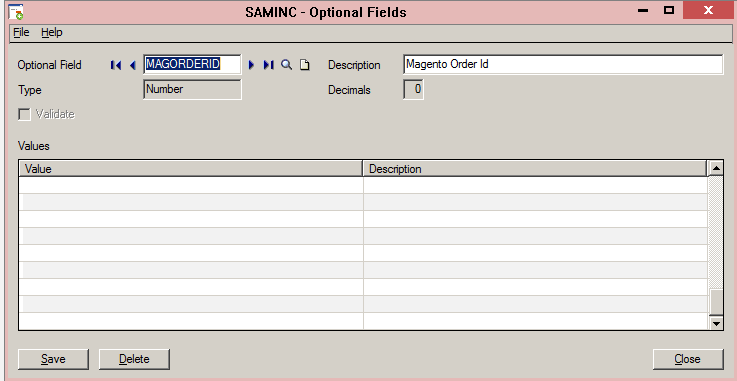Image resolution: width=737 pixels, height=381 pixels.
Task: Open the File menu
Action: click(x=21, y=32)
